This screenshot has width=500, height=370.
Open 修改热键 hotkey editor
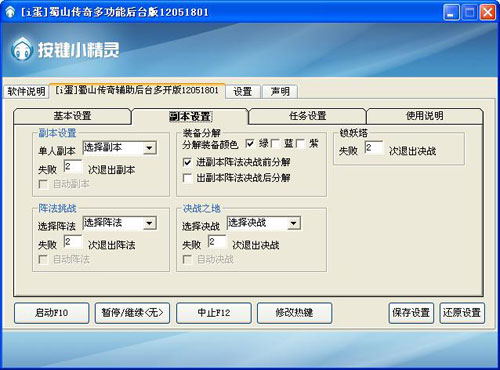point(294,313)
